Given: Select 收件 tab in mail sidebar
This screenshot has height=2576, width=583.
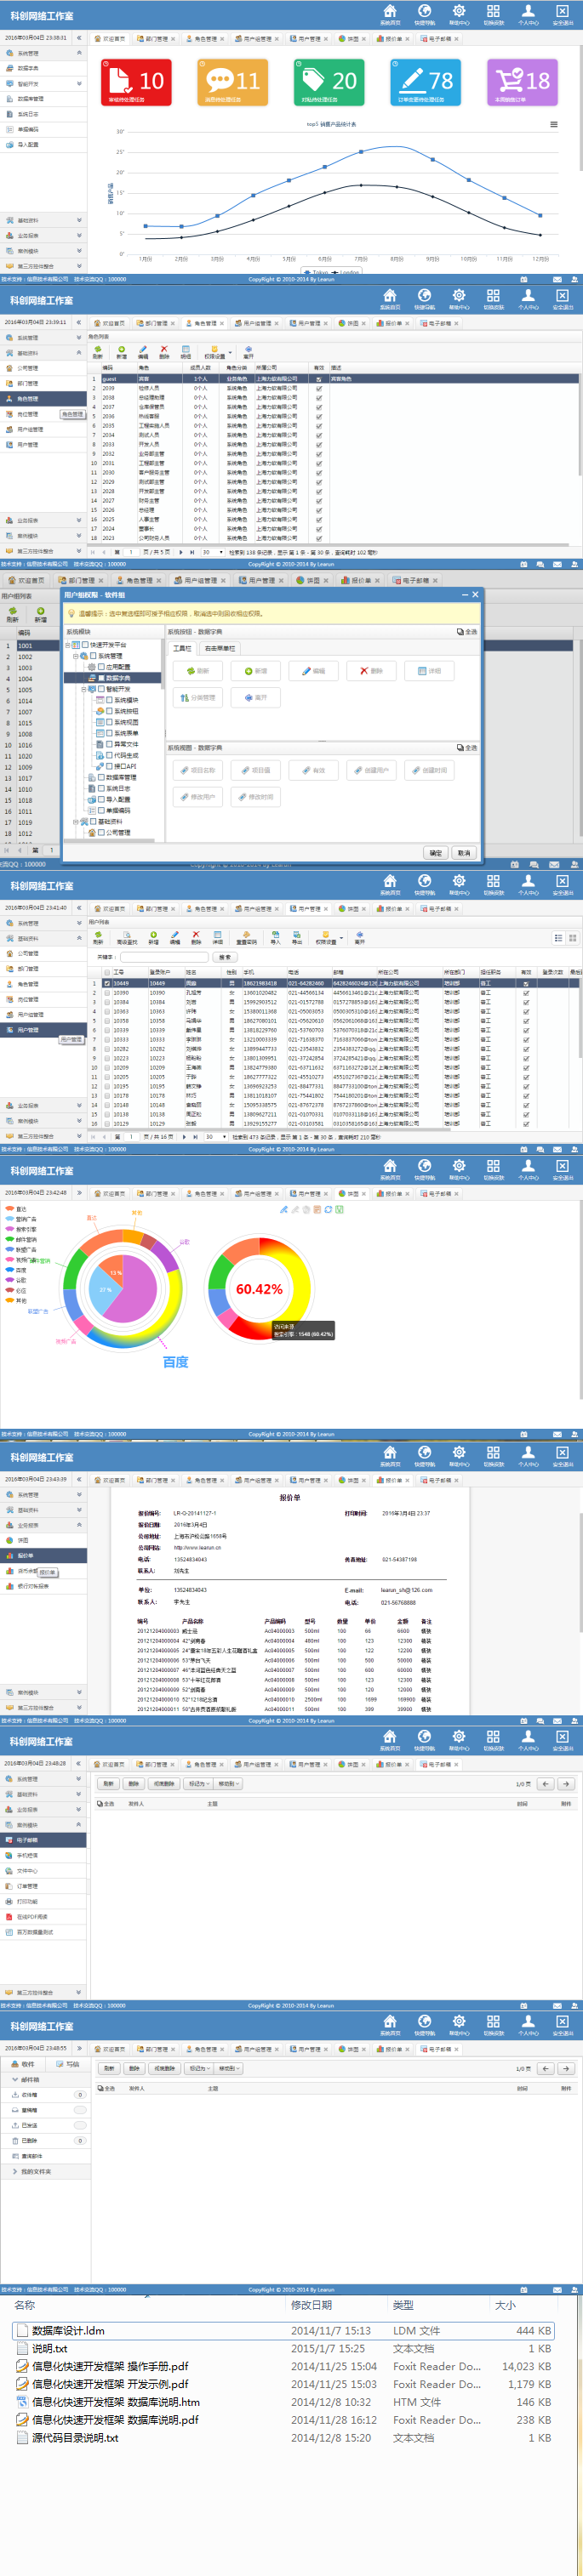Looking at the screenshot, I should (x=22, y=2064).
